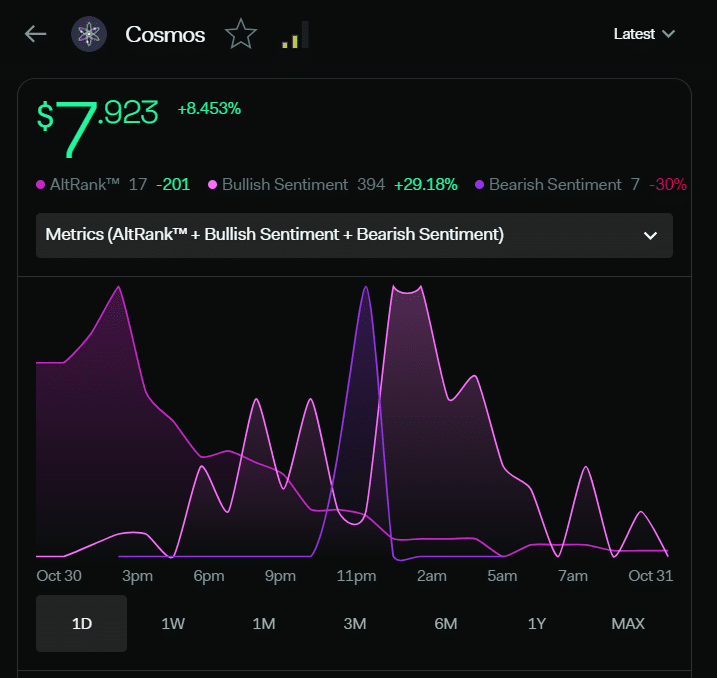Open the Latest dropdown
The image size is (717, 678).
(x=644, y=34)
